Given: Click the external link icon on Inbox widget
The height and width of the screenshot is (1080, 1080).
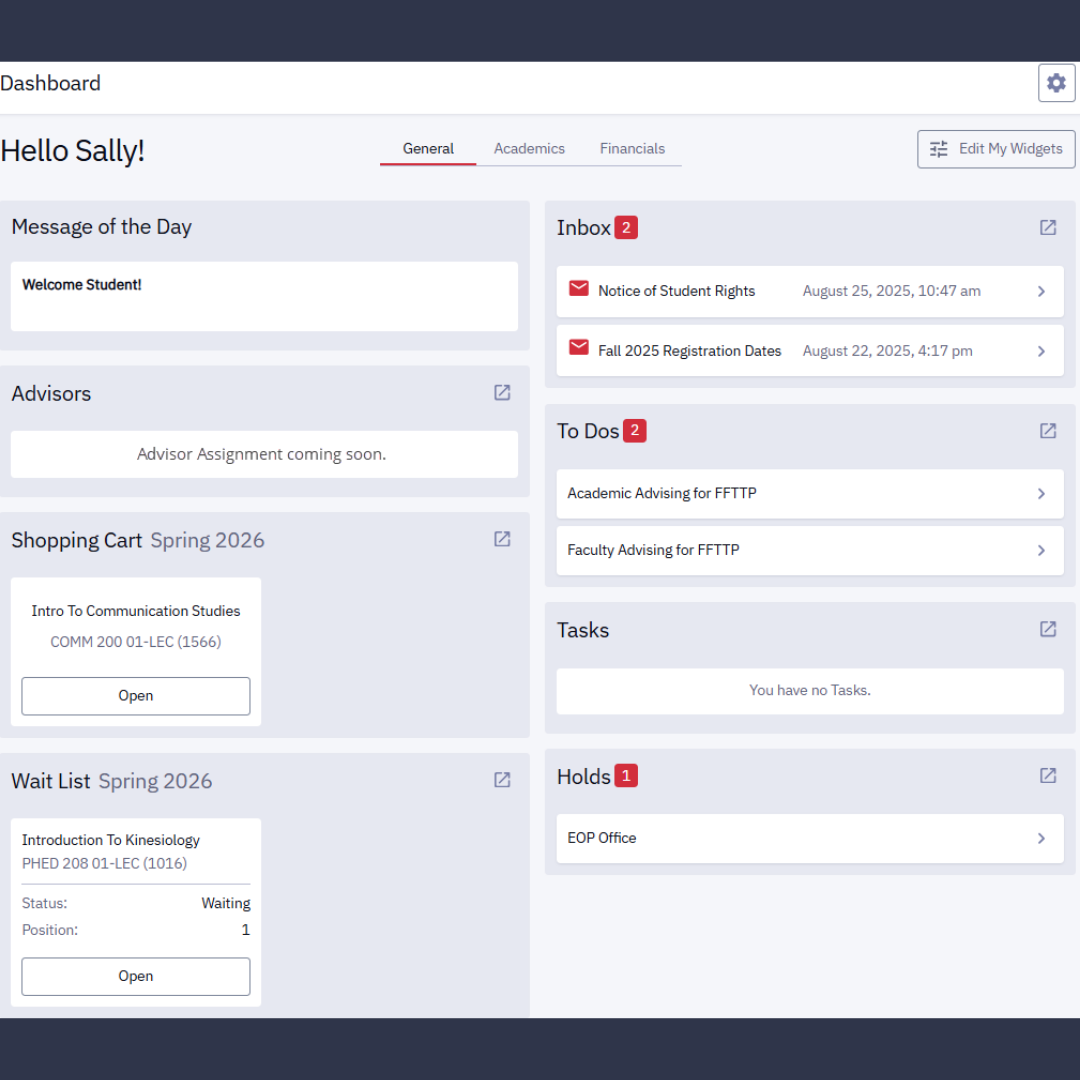Looking at the screenshot, I should tap(1047, 228).
